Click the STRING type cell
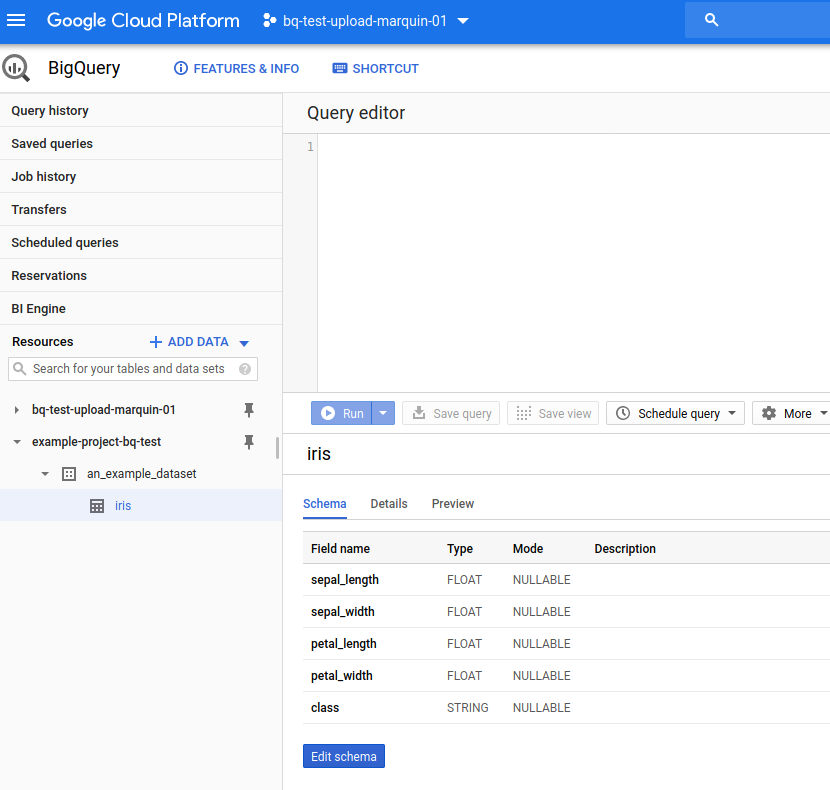This screenshot has height=790, width=830. 467,708
